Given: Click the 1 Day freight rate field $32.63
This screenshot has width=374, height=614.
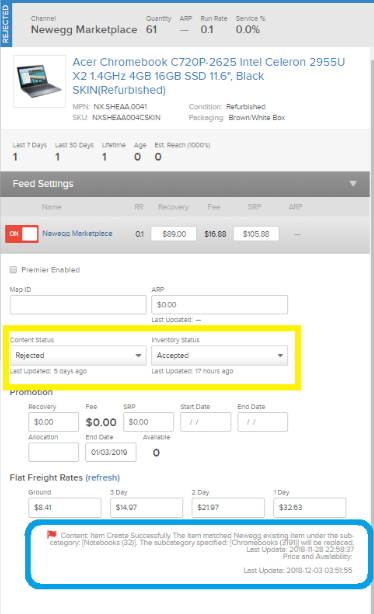Looking at the screenshot, I should 309,507.
